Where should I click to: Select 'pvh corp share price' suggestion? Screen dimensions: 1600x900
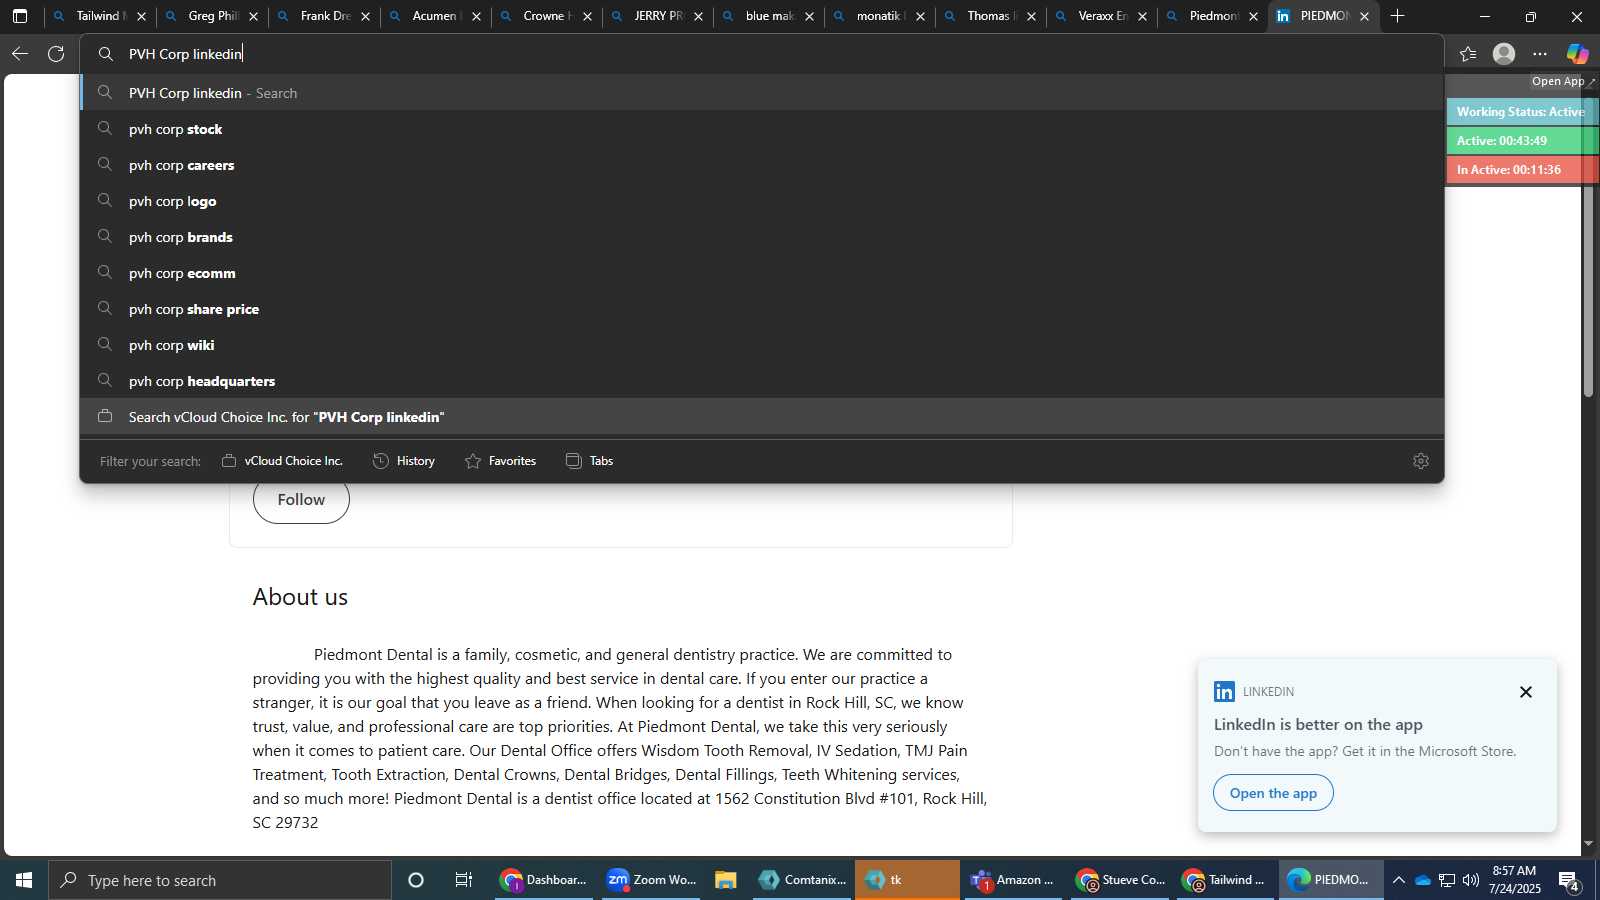(x=762, y=309)
